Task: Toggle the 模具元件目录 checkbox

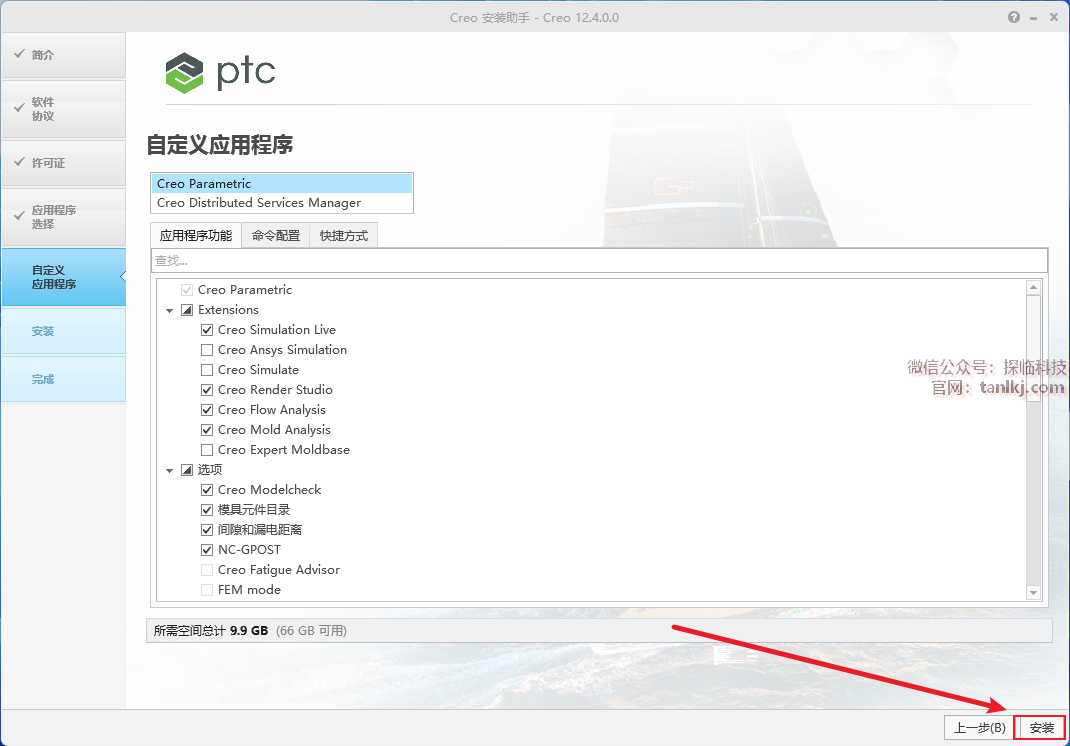Action: 207,510
